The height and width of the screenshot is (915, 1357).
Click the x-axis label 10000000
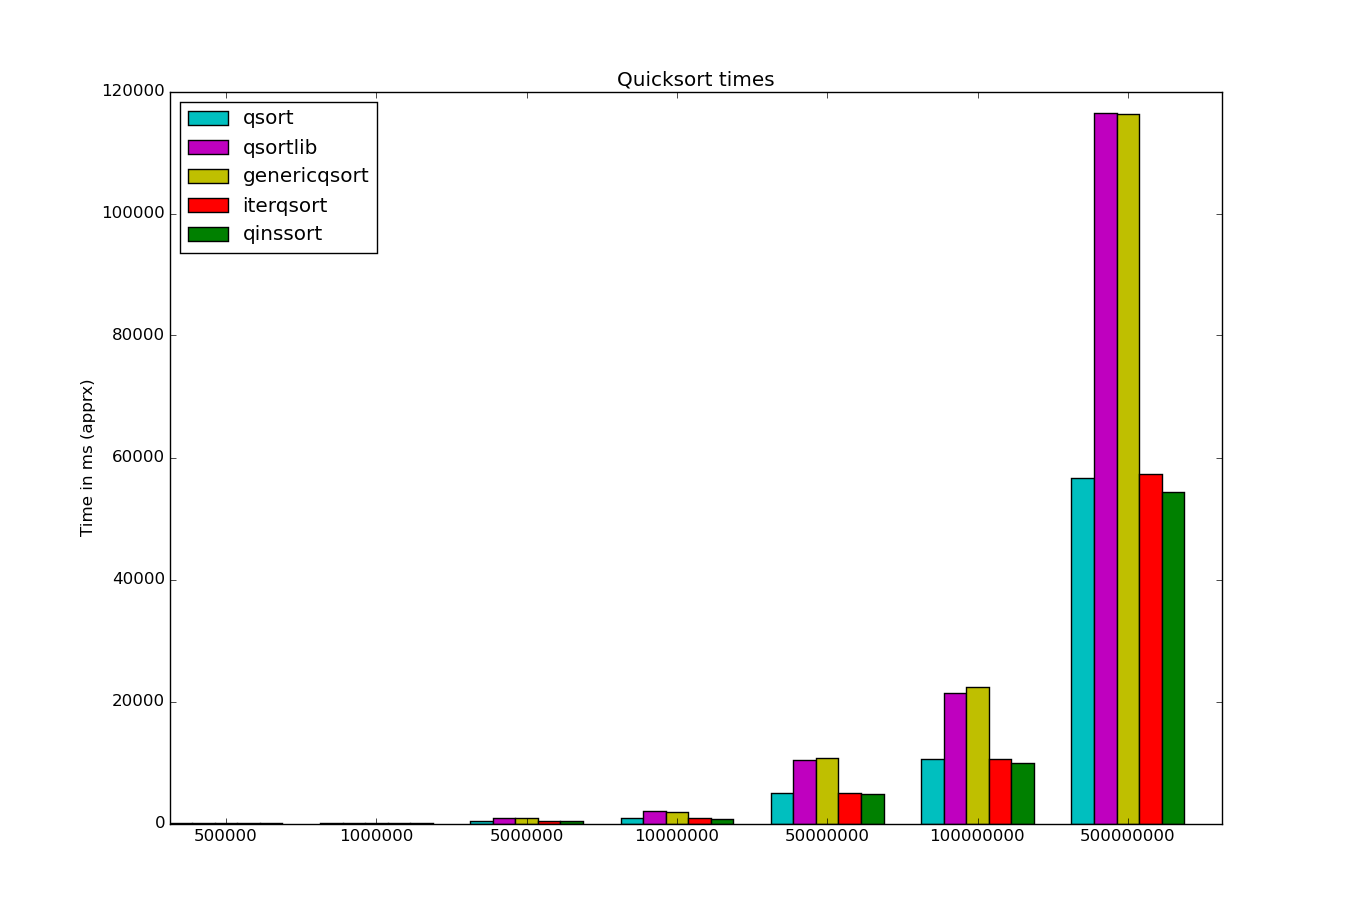pyautogui.click(x=677, y=836)
